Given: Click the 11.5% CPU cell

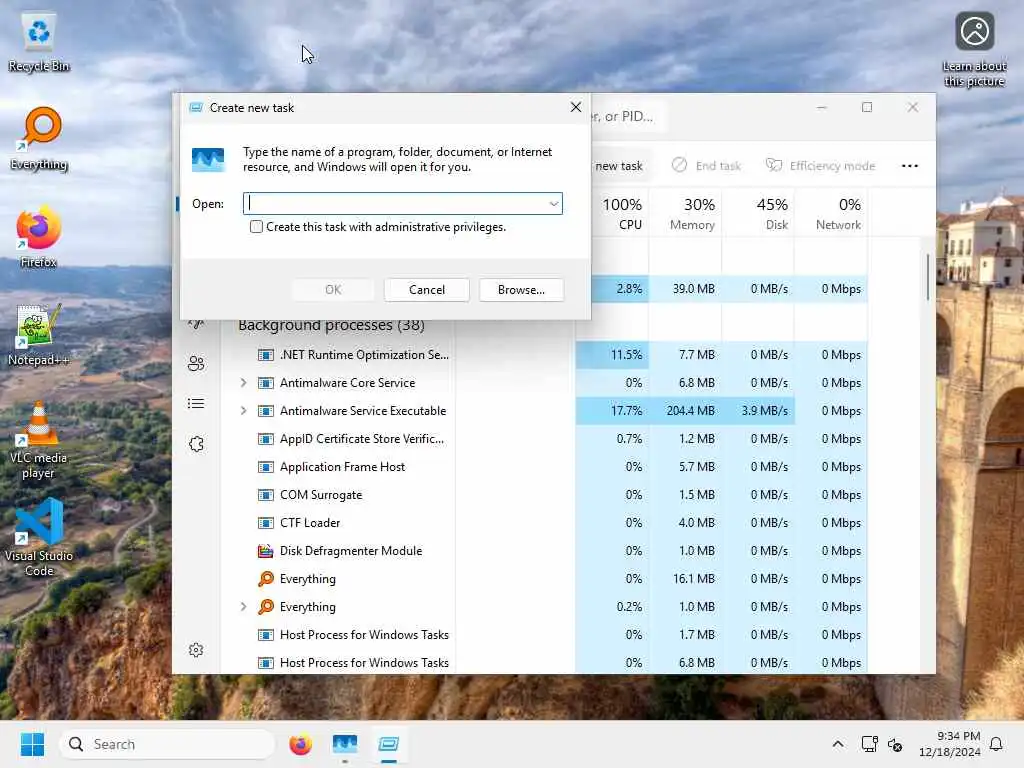Looking at the screenshot, I should (x=613, y=355).
